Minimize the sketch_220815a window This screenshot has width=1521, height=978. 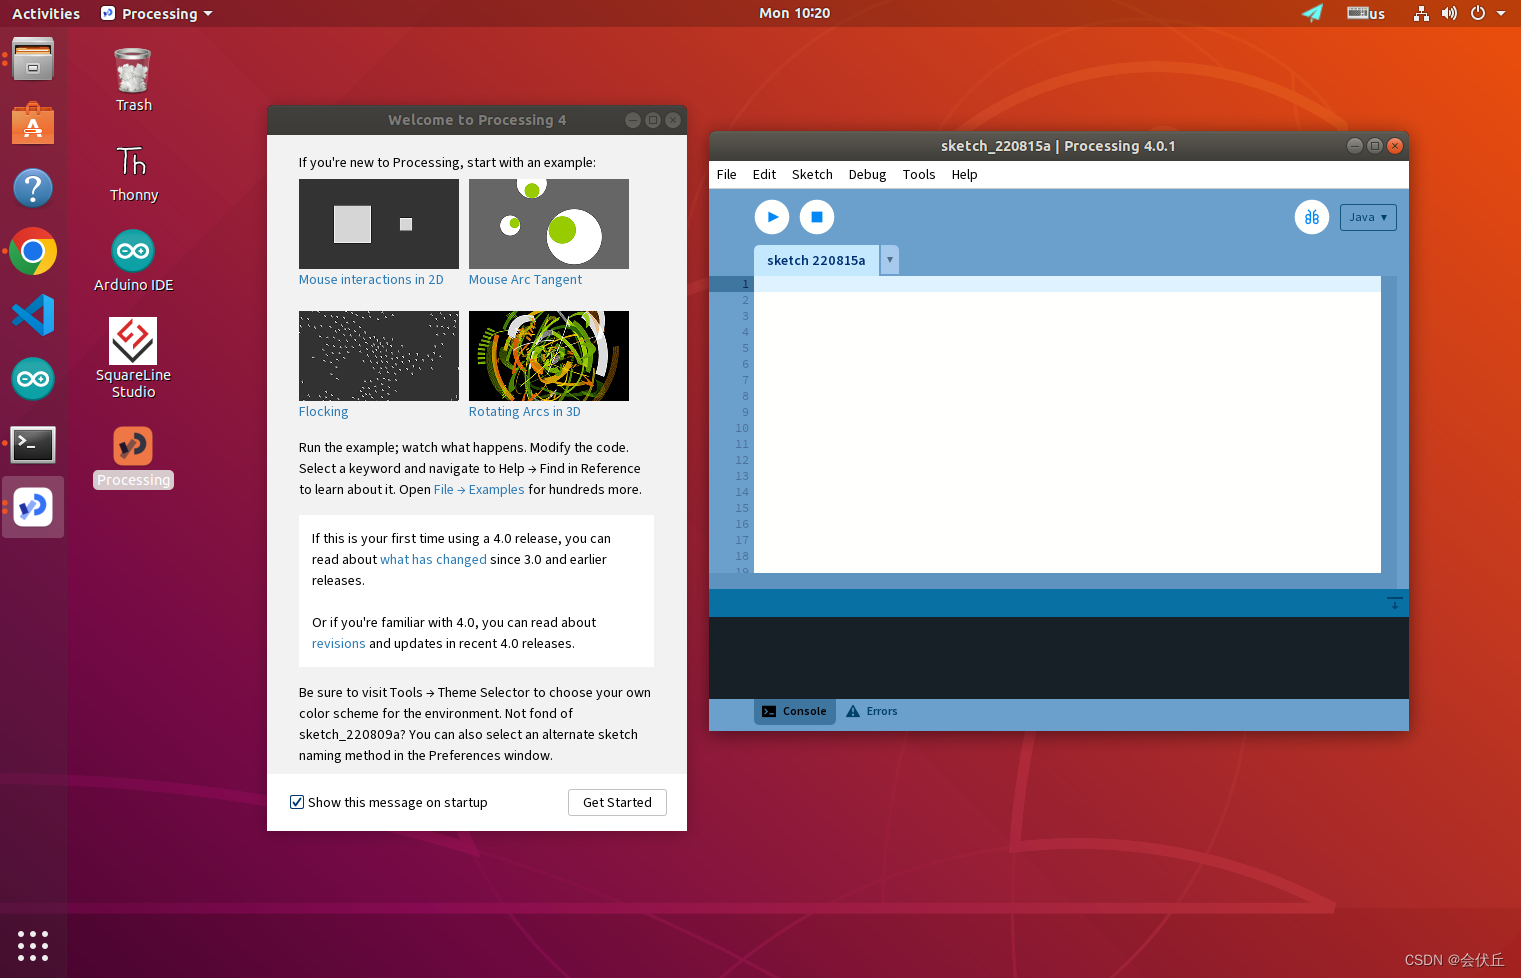pyautogui.click(x=1355, y=146)
